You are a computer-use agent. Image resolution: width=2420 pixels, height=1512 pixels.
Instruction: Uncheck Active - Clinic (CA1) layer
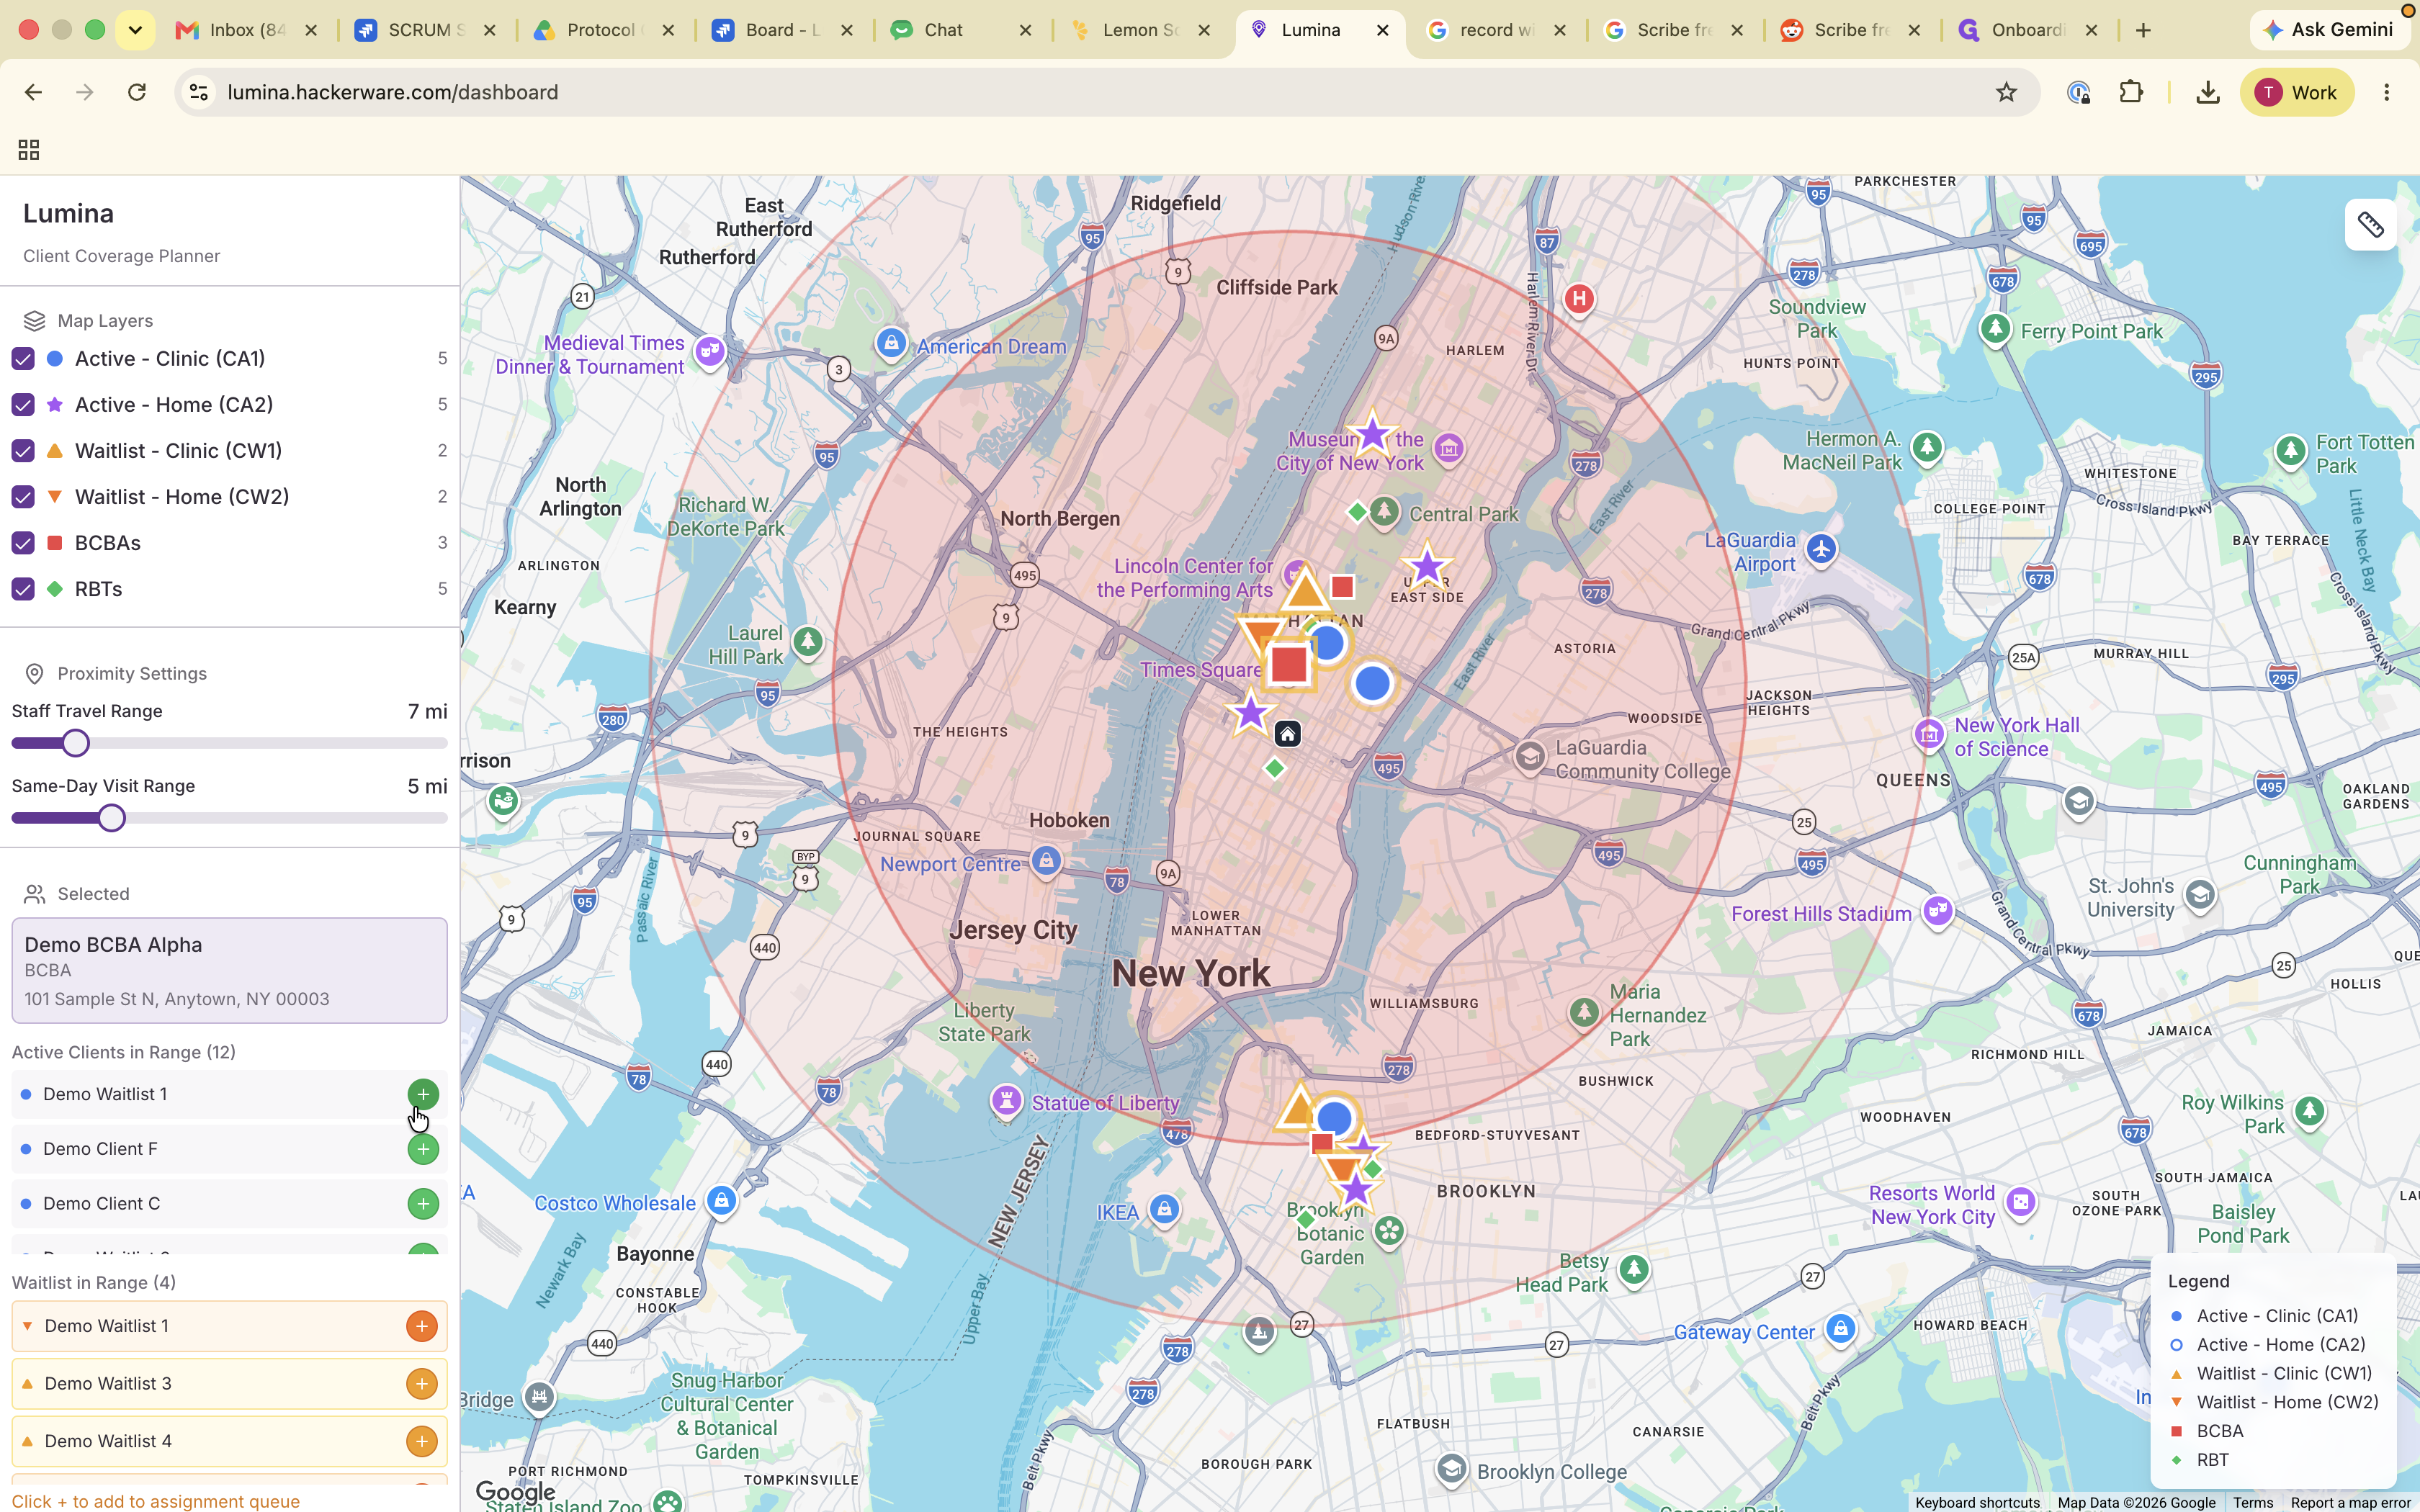coord(23,359)
